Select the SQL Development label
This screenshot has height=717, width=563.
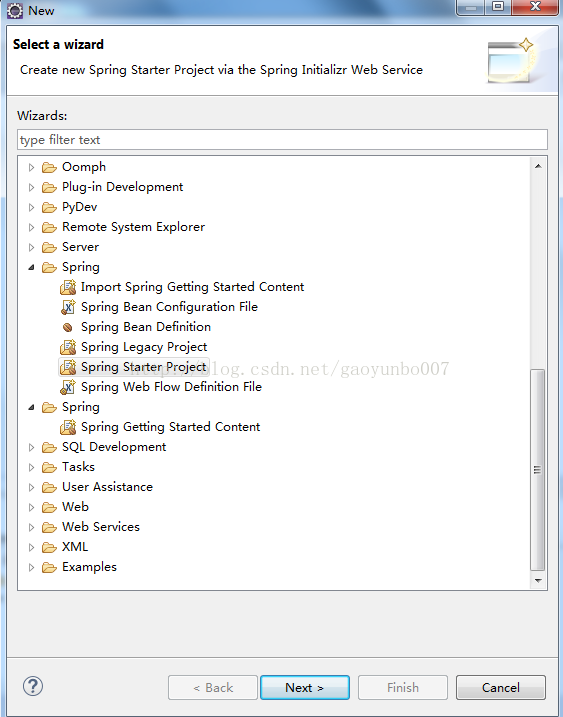click(114, 447)
